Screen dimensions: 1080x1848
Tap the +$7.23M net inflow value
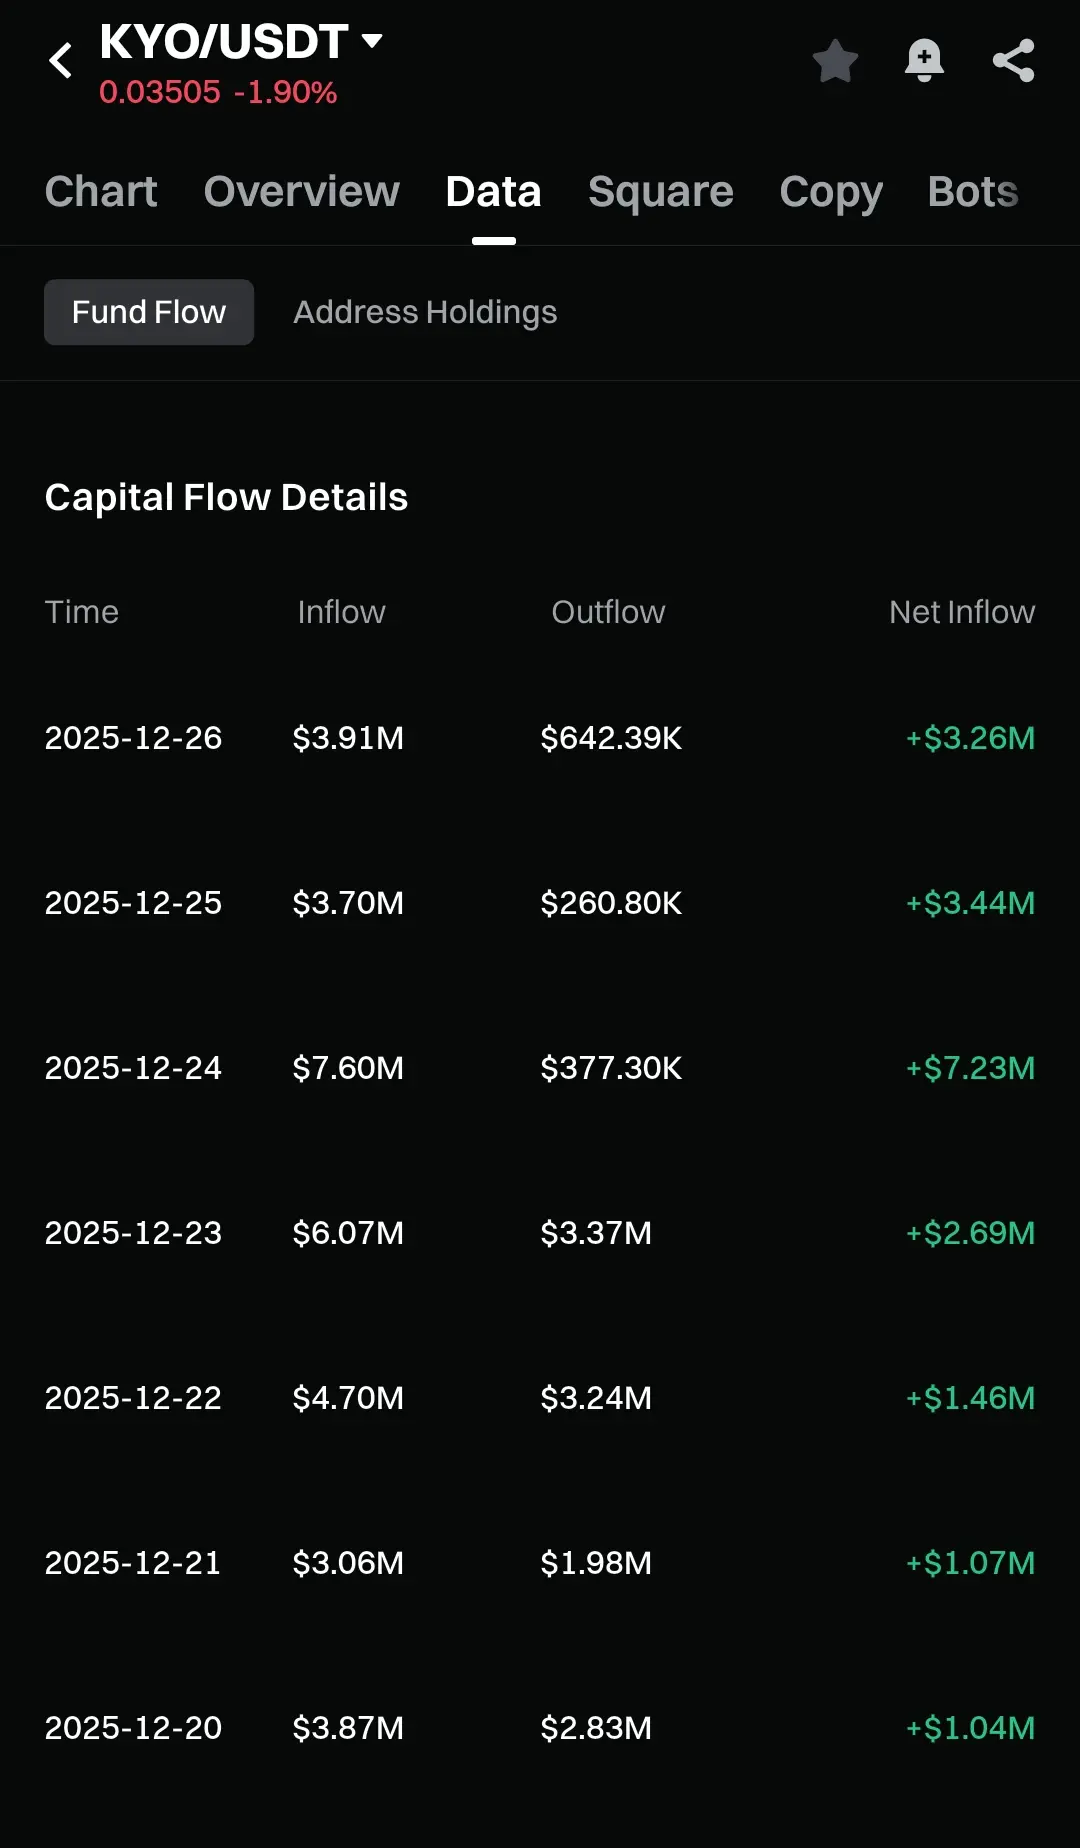click(970, 1068)
